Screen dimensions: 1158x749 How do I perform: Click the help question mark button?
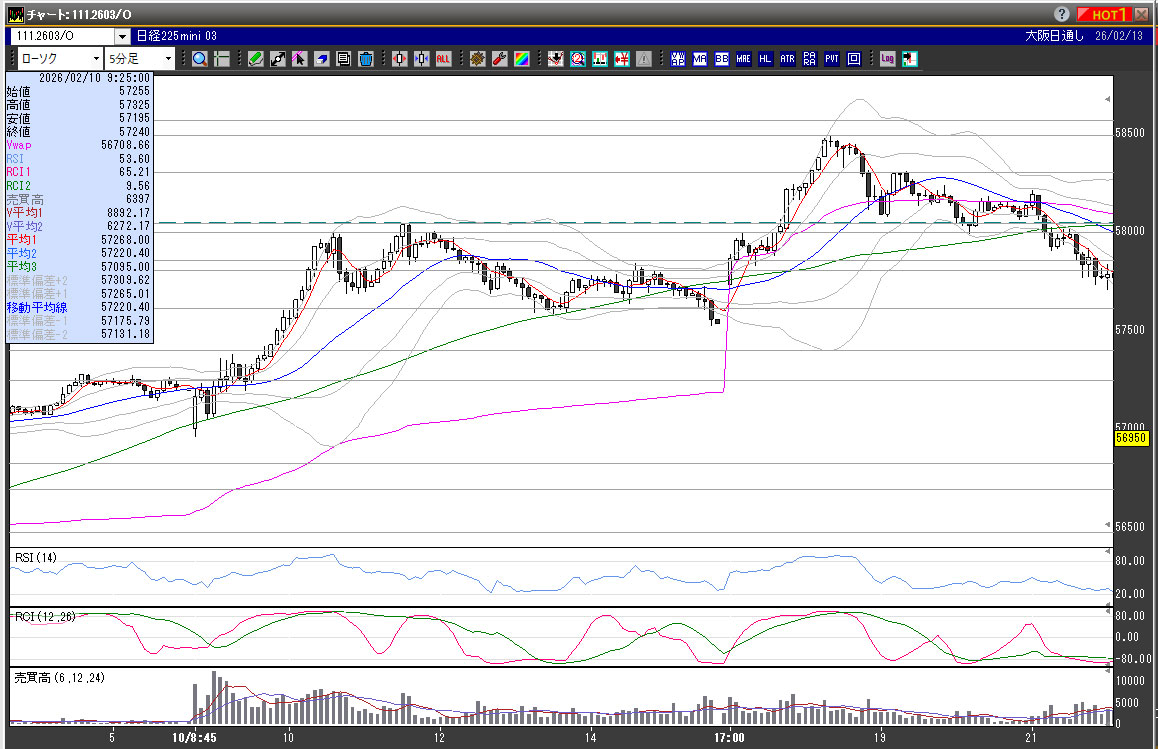(1062, 14)
